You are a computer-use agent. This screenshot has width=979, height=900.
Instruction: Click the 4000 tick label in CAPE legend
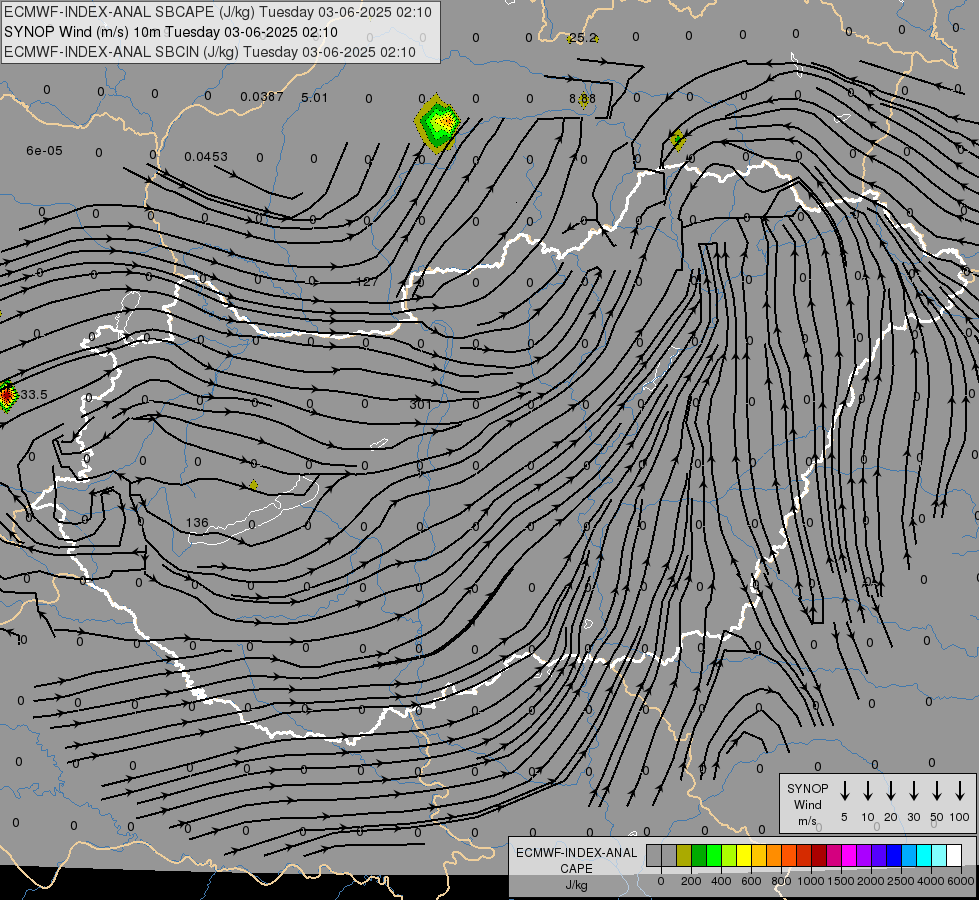click(931, 881)
